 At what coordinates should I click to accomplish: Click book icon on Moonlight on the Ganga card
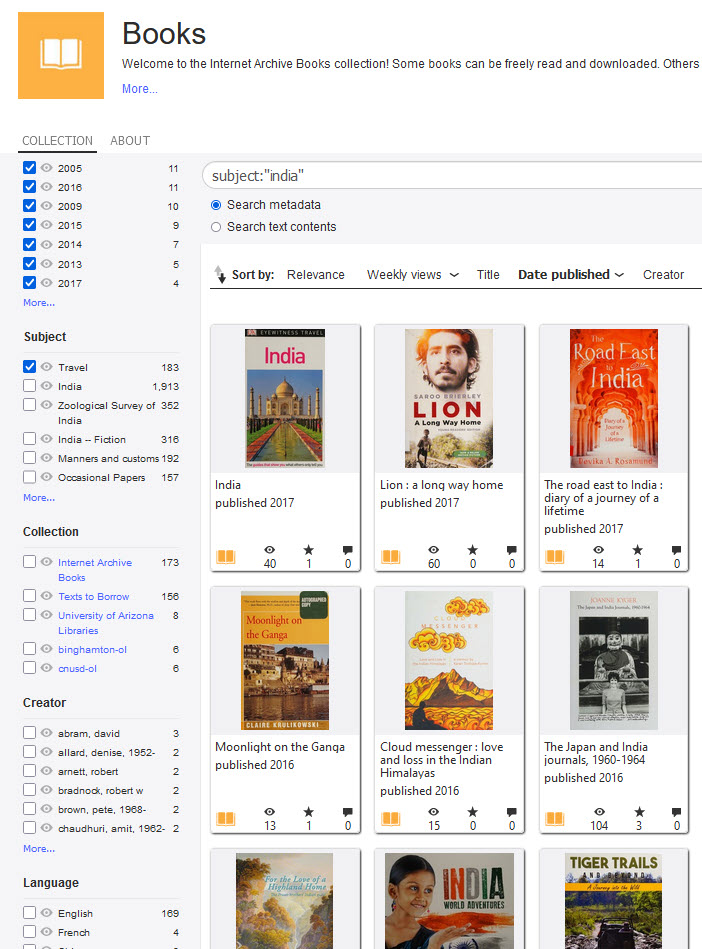[226, 818]
